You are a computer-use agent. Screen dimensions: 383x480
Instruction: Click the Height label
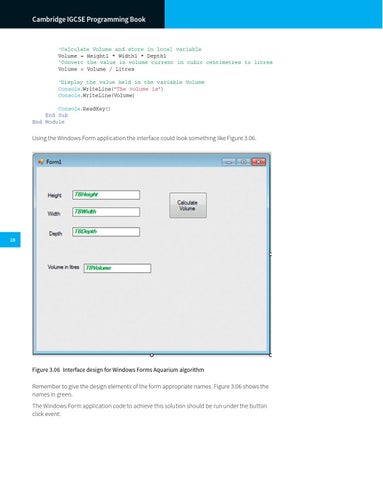click(x=55, y=195)
